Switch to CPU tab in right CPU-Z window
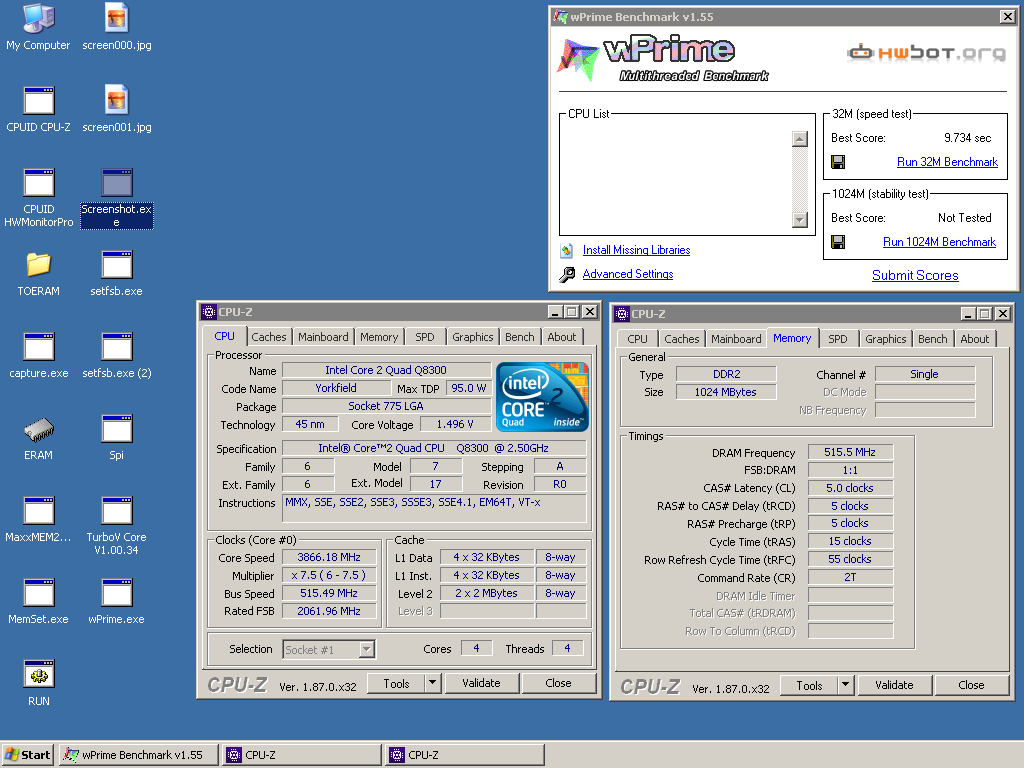1024x768 pixels. point(637,339)
